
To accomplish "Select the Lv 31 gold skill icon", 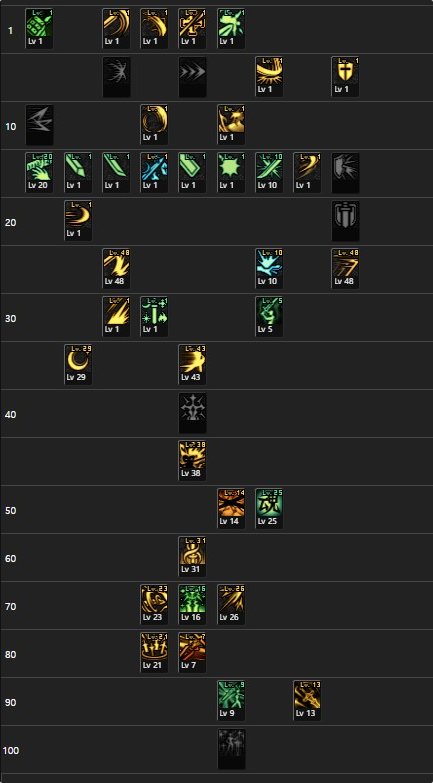I will [192, 556].
